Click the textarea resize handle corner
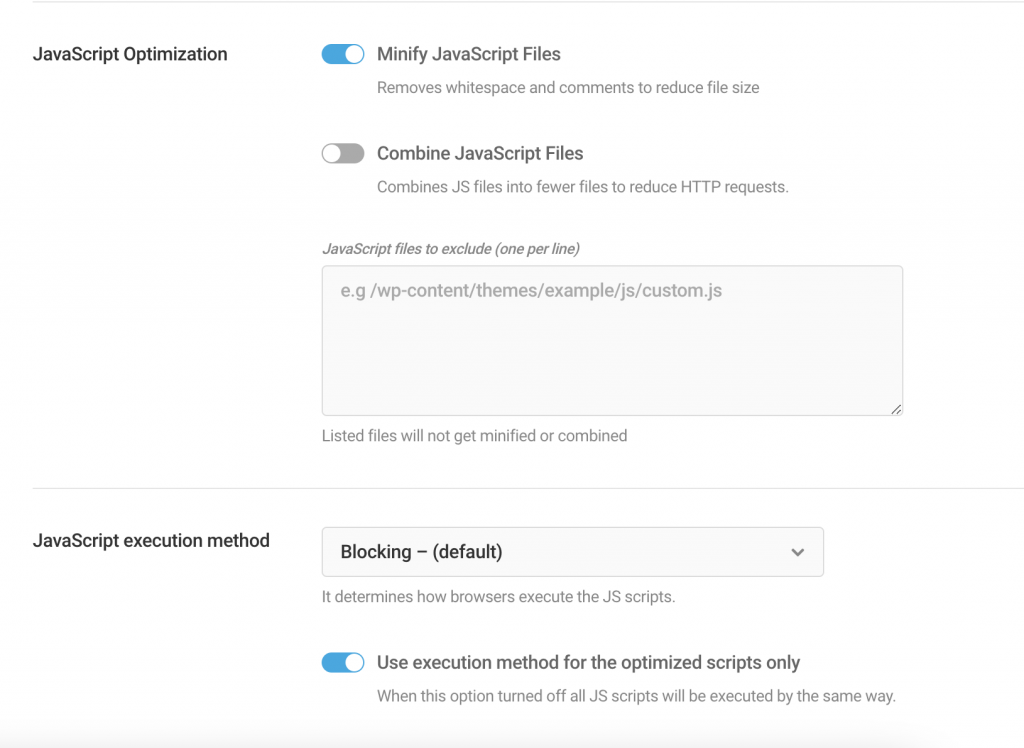Viewport: 1024px width, 748px height. (896, 409)
